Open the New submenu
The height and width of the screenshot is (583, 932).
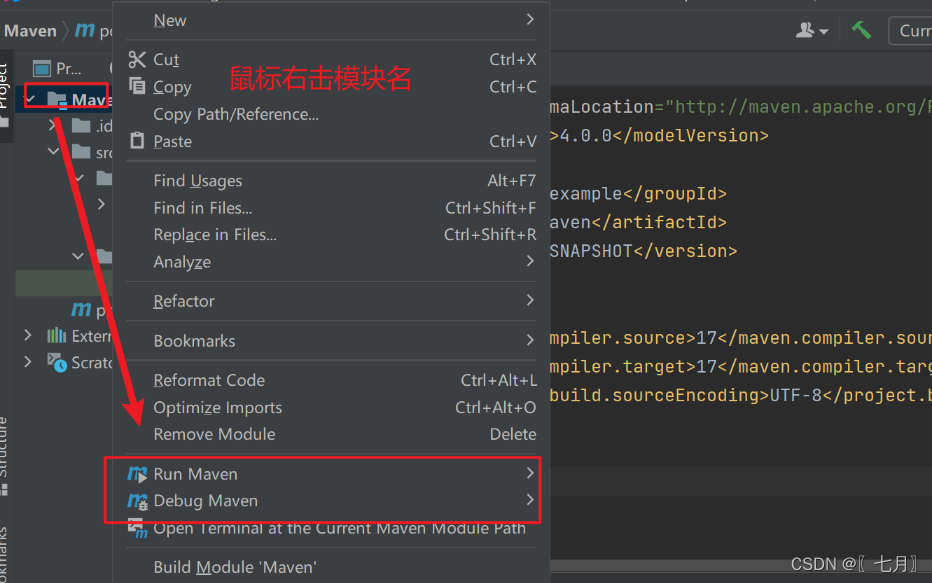point(331,20)
